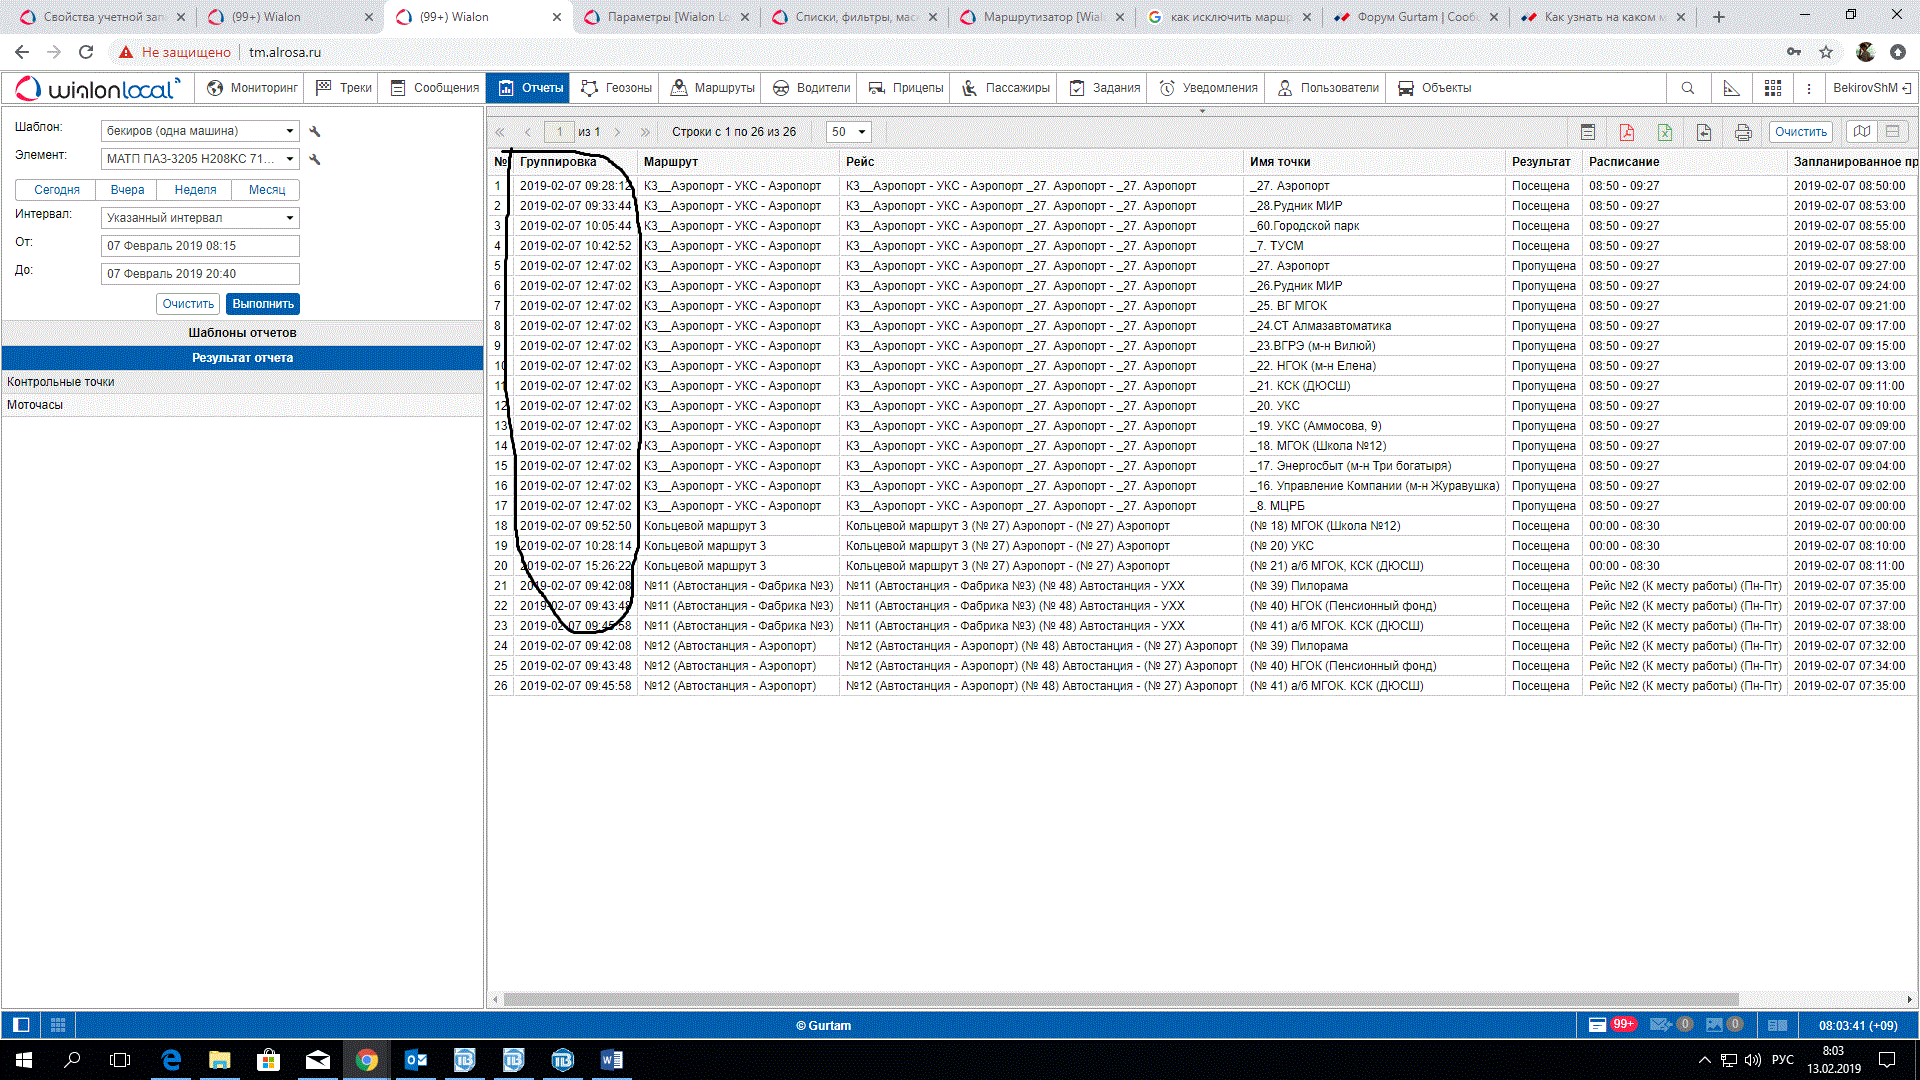Toggle the split table view button
Viewport: 1920px width, 1080px height.
(1892, 132)
